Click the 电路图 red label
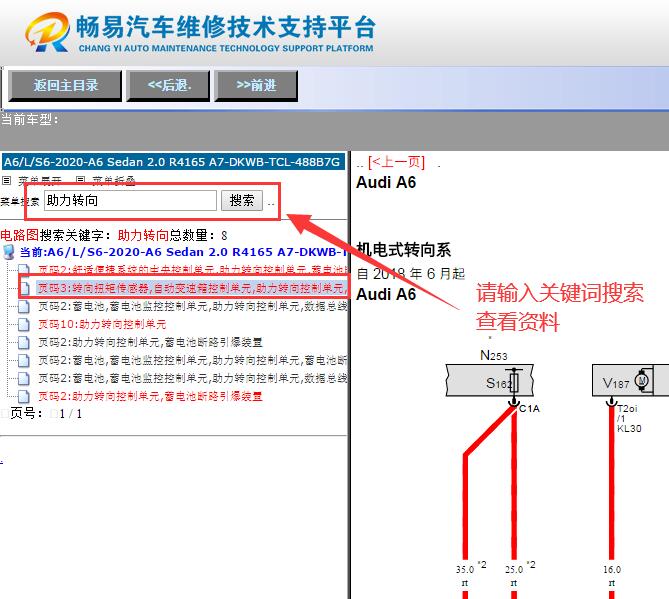The height and width of the screenshot is (599, 669). coord(20,235)
